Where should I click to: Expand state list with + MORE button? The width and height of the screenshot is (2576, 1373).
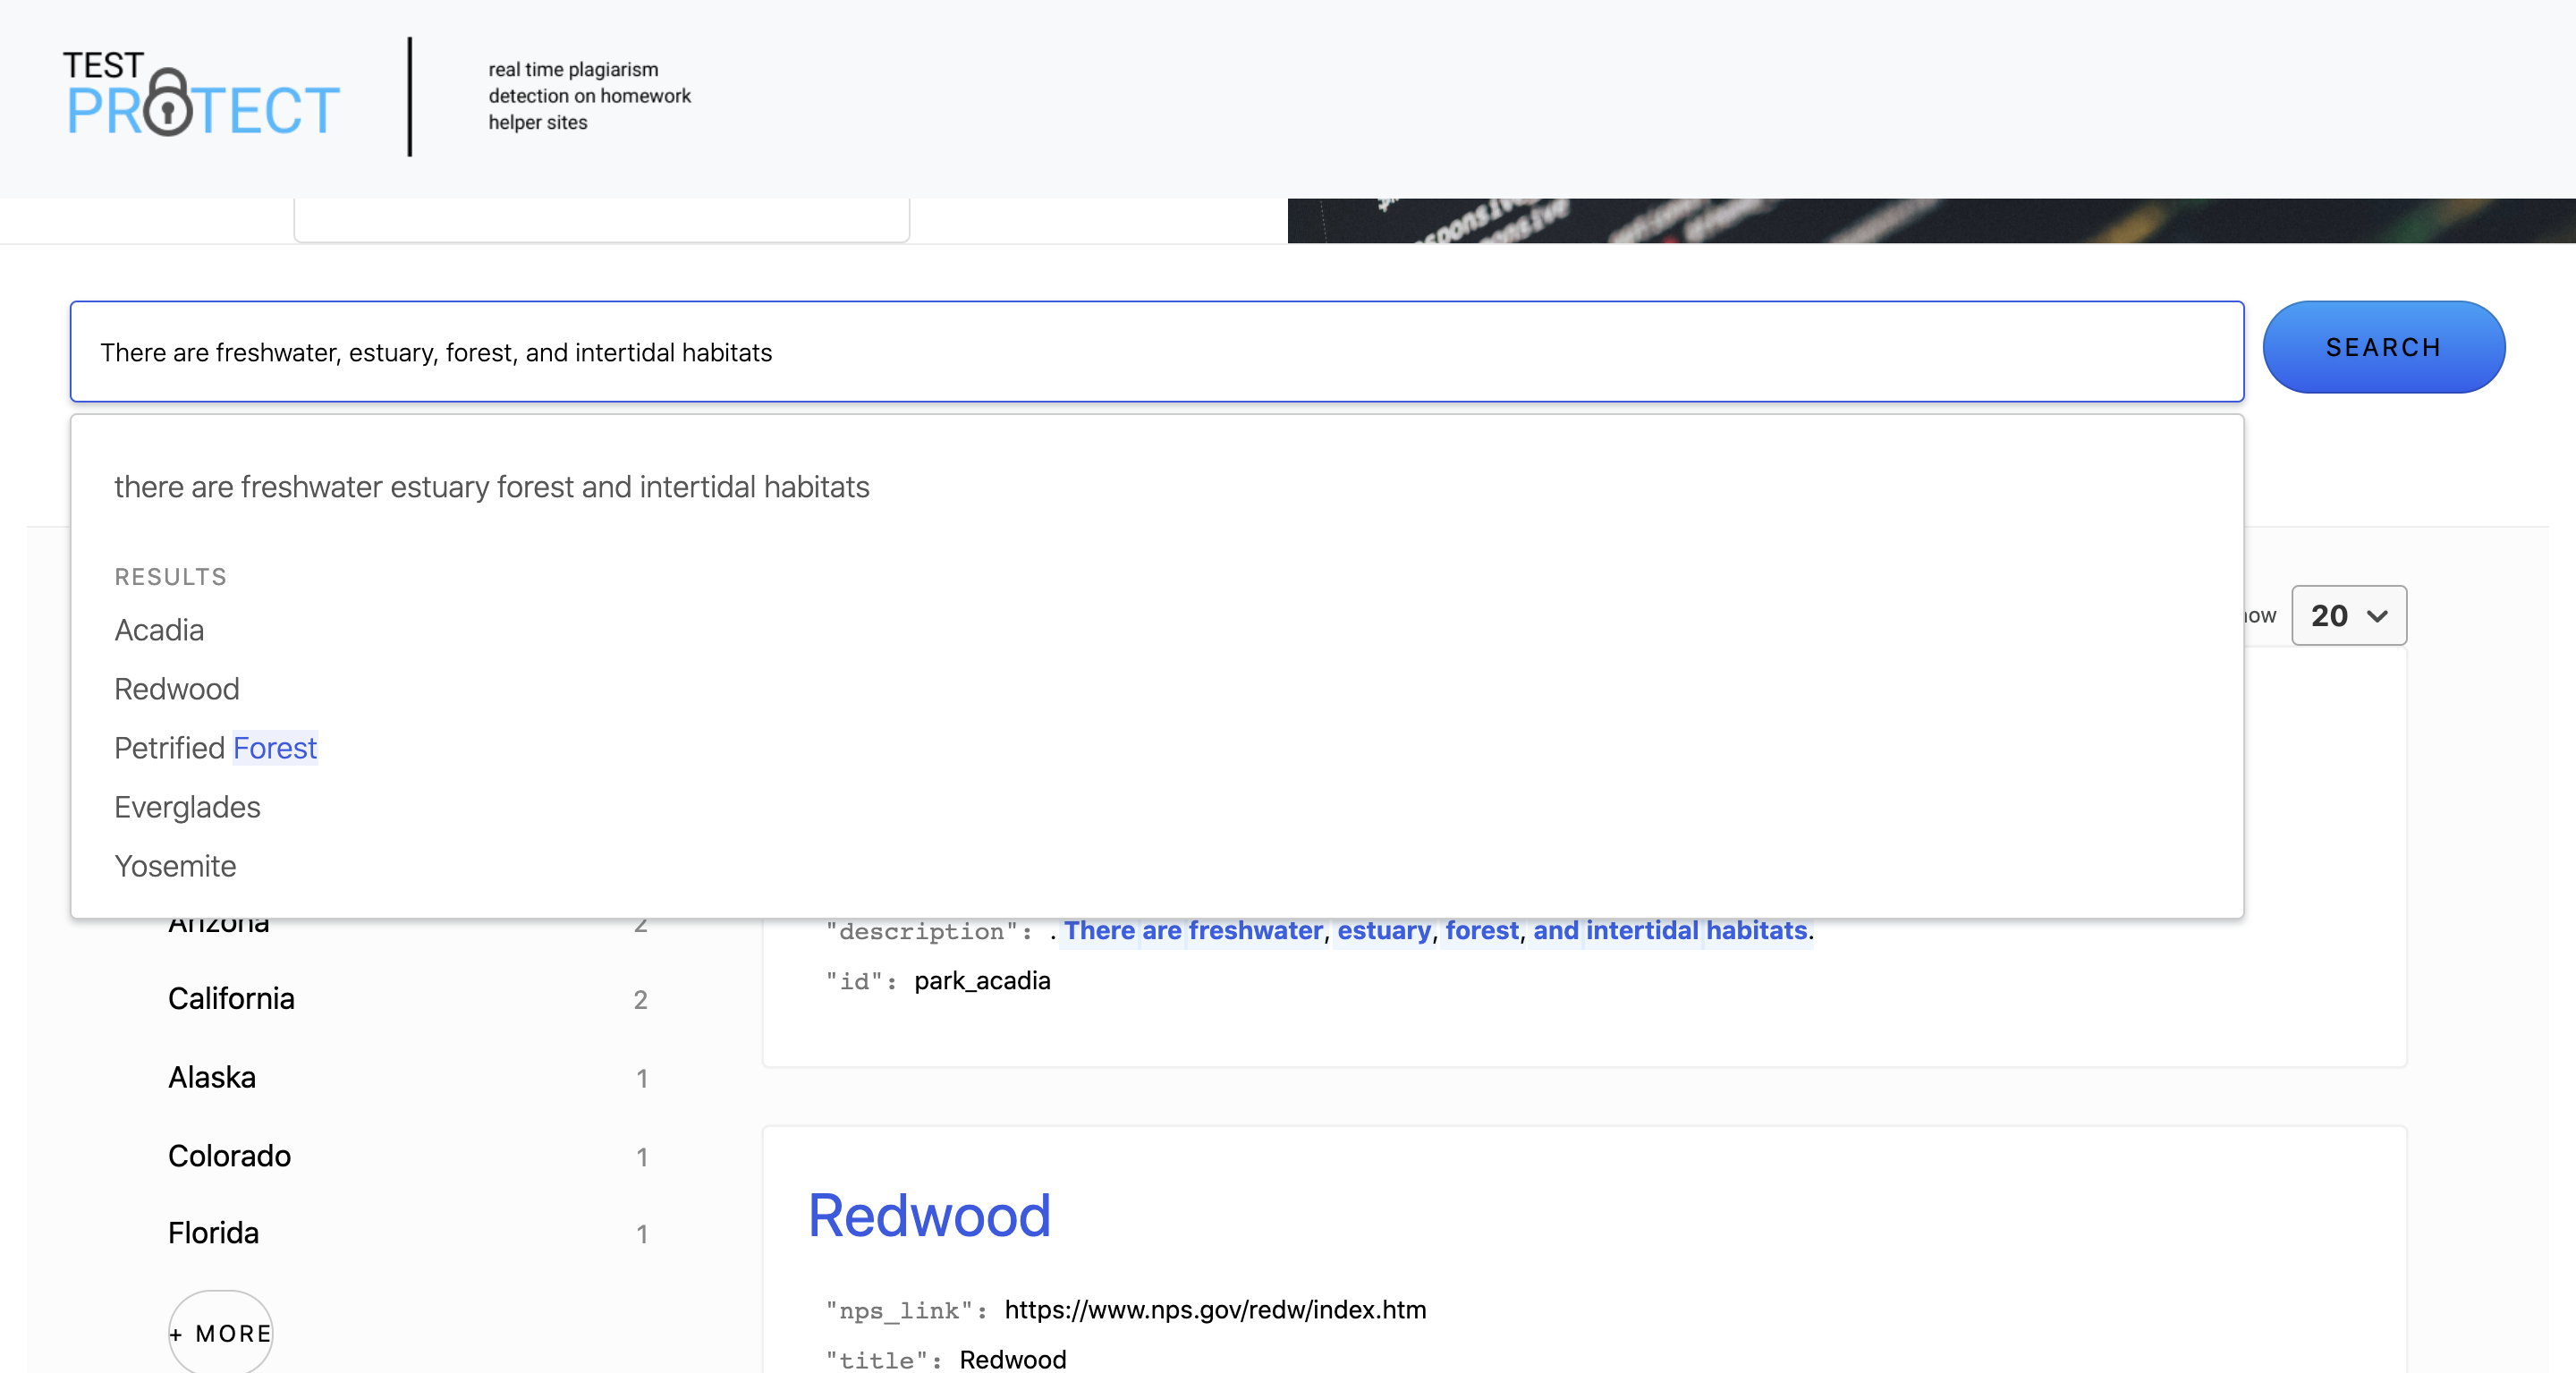(x=220, y=1333)
